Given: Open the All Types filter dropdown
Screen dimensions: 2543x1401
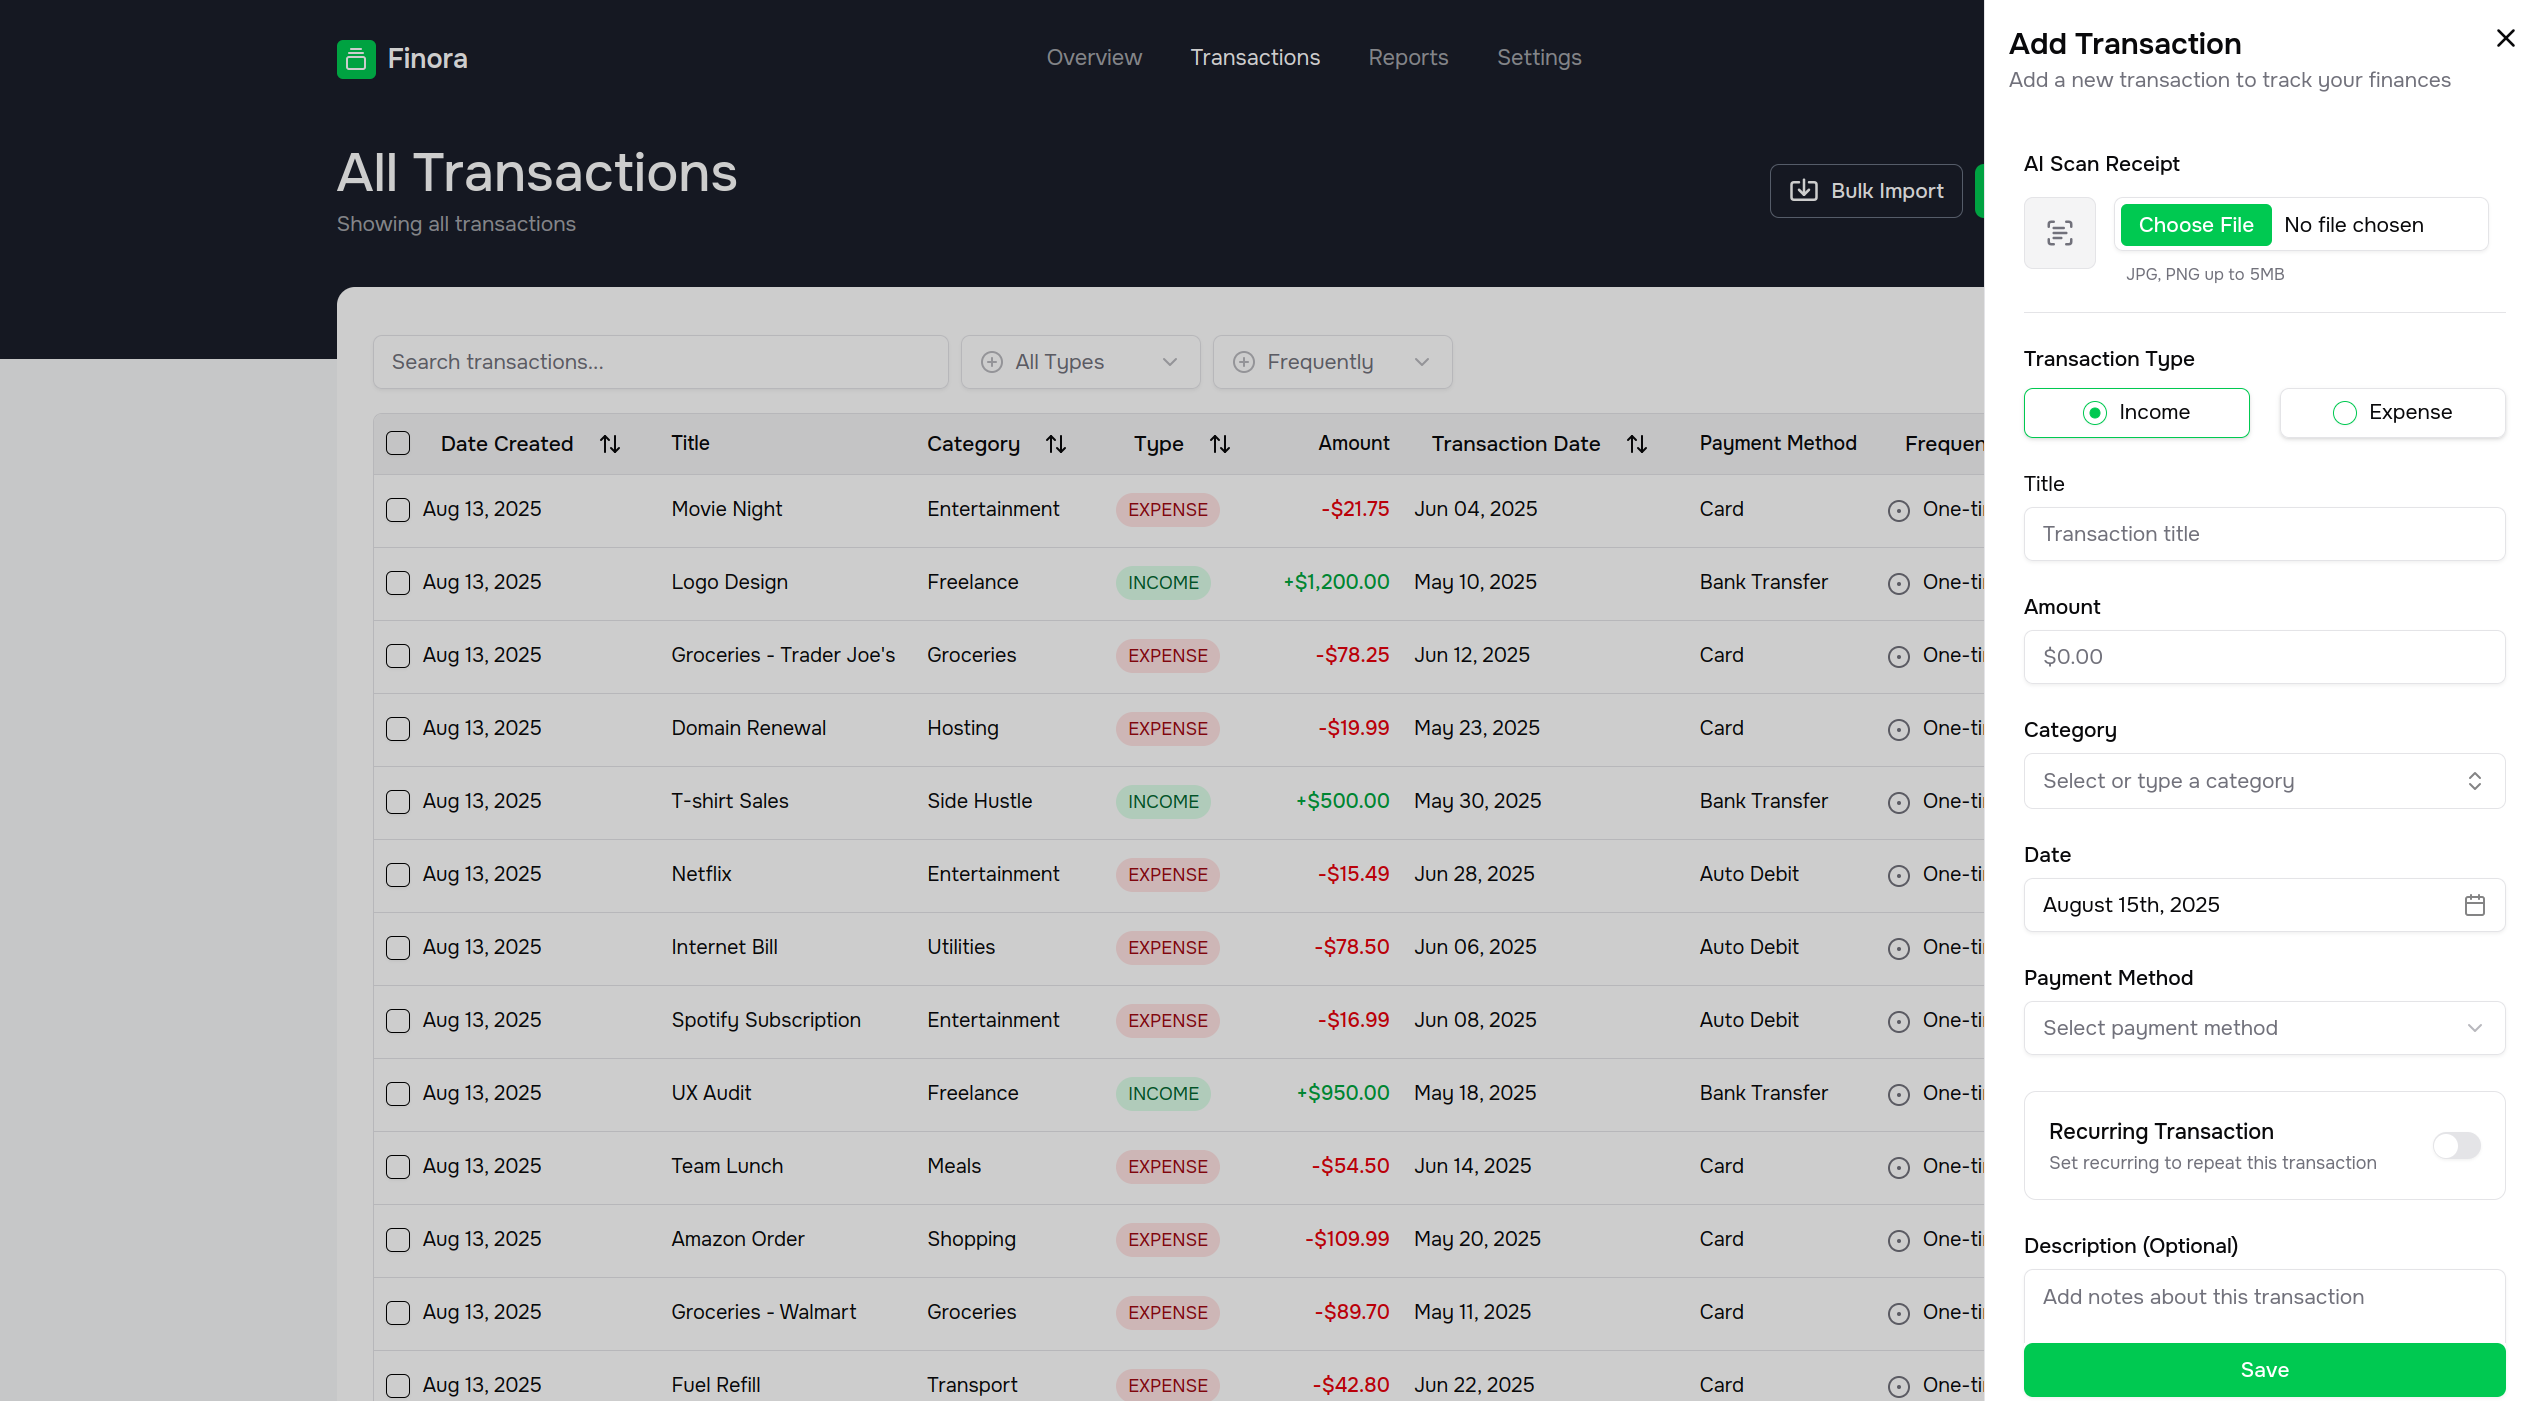Looking at the screenshot, I should pyautogui.click(x=1080, y=362).
